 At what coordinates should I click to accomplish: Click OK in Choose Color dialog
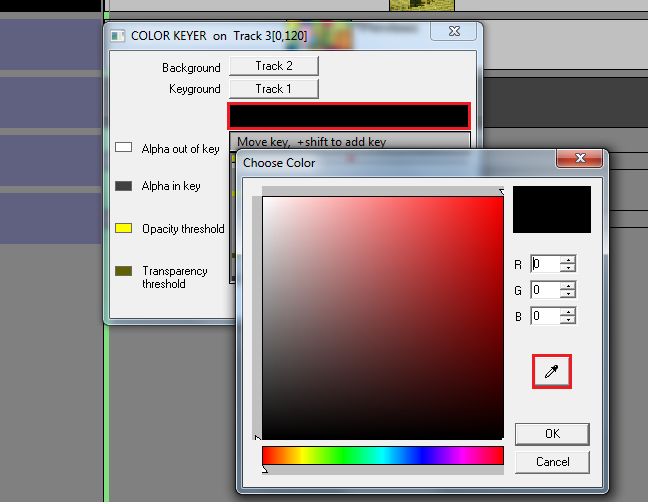[552, 434]
